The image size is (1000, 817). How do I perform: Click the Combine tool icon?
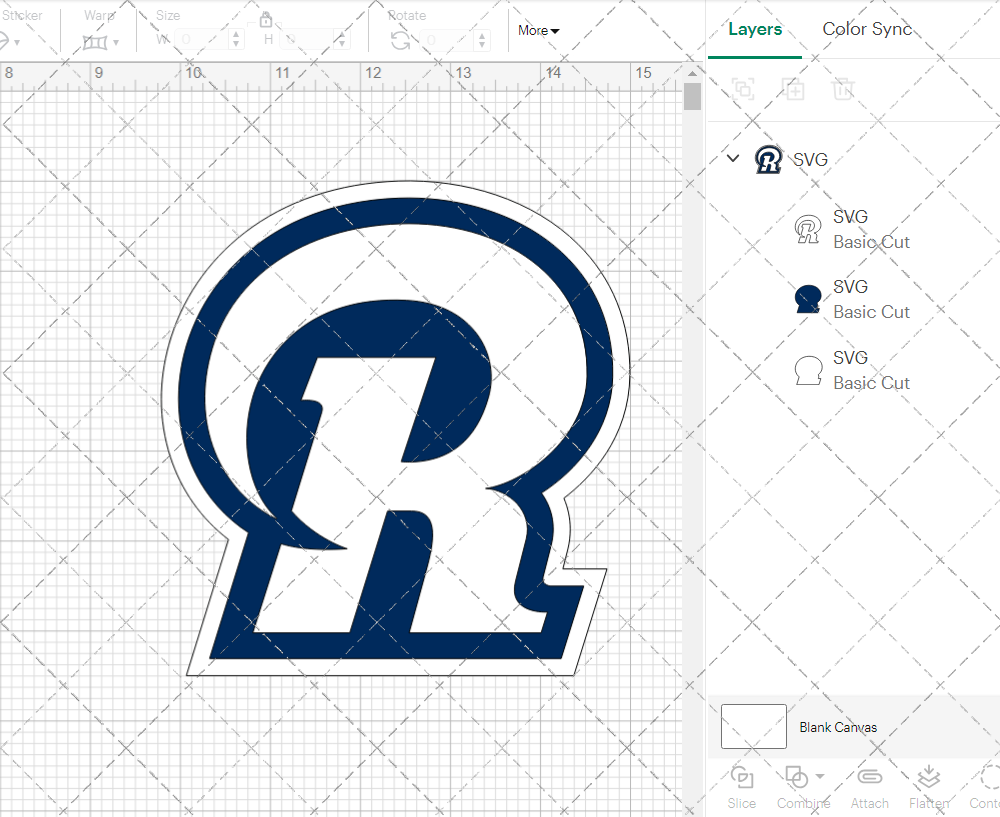797,777
